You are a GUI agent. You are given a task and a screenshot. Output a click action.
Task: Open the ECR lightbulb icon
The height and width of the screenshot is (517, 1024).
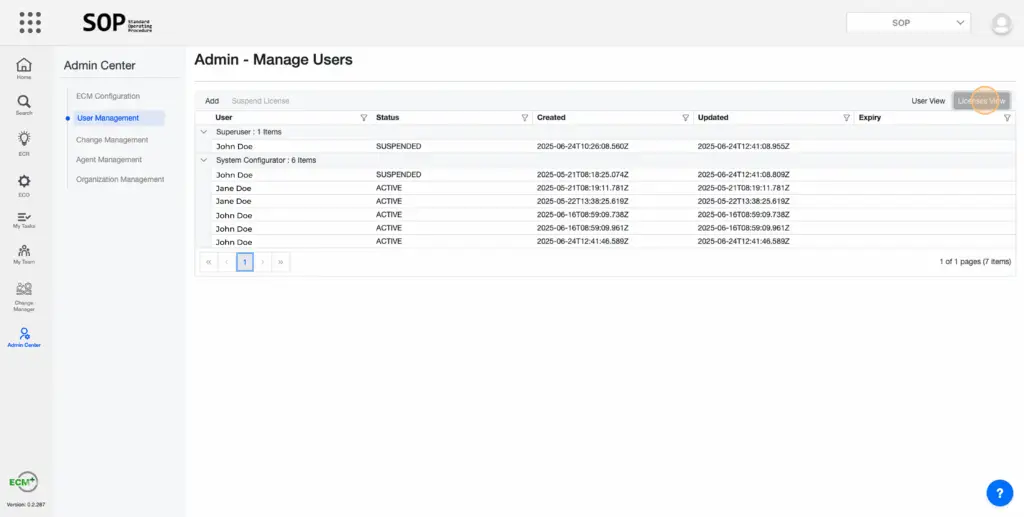[24, 144]
